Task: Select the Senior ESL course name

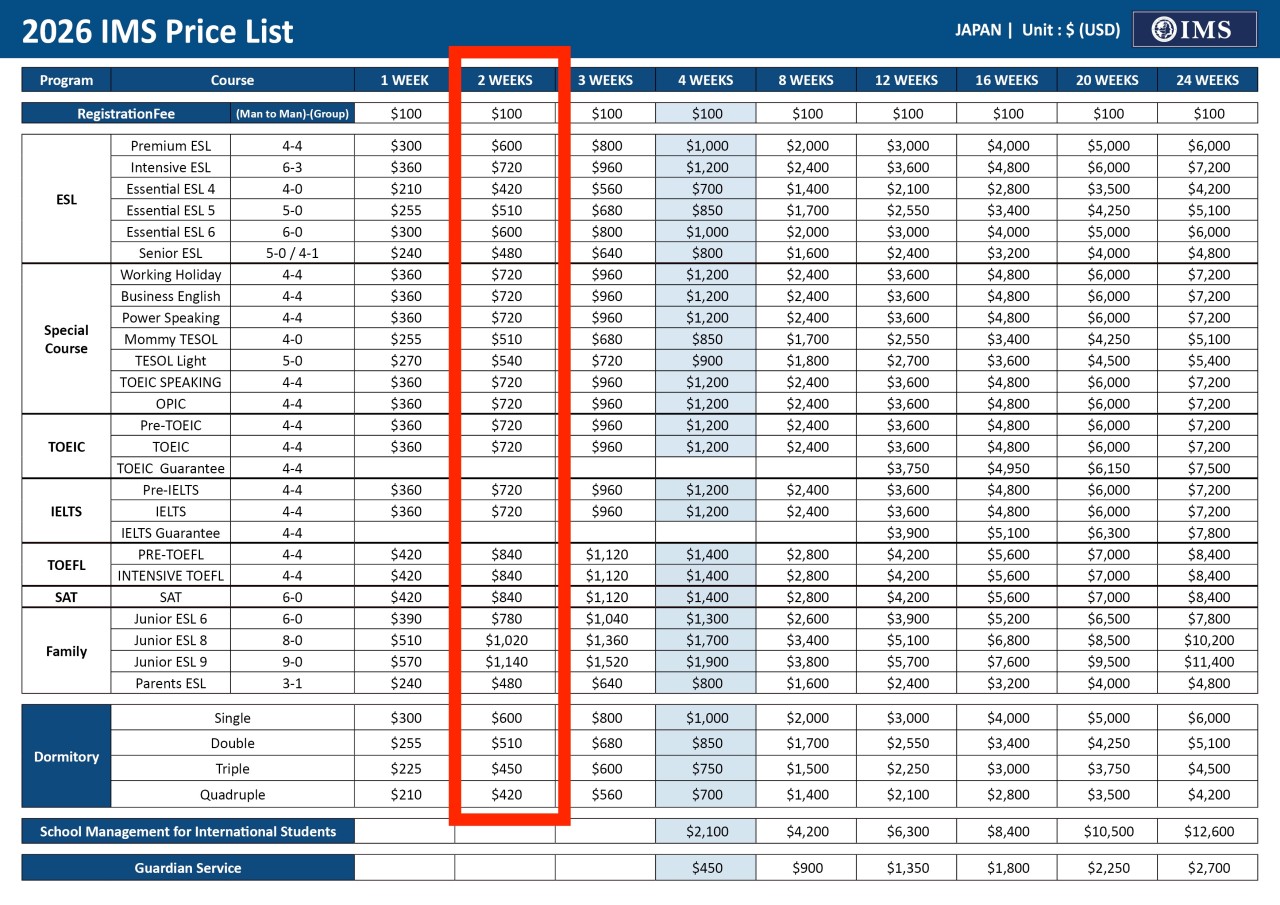Action: pos(172,253)
